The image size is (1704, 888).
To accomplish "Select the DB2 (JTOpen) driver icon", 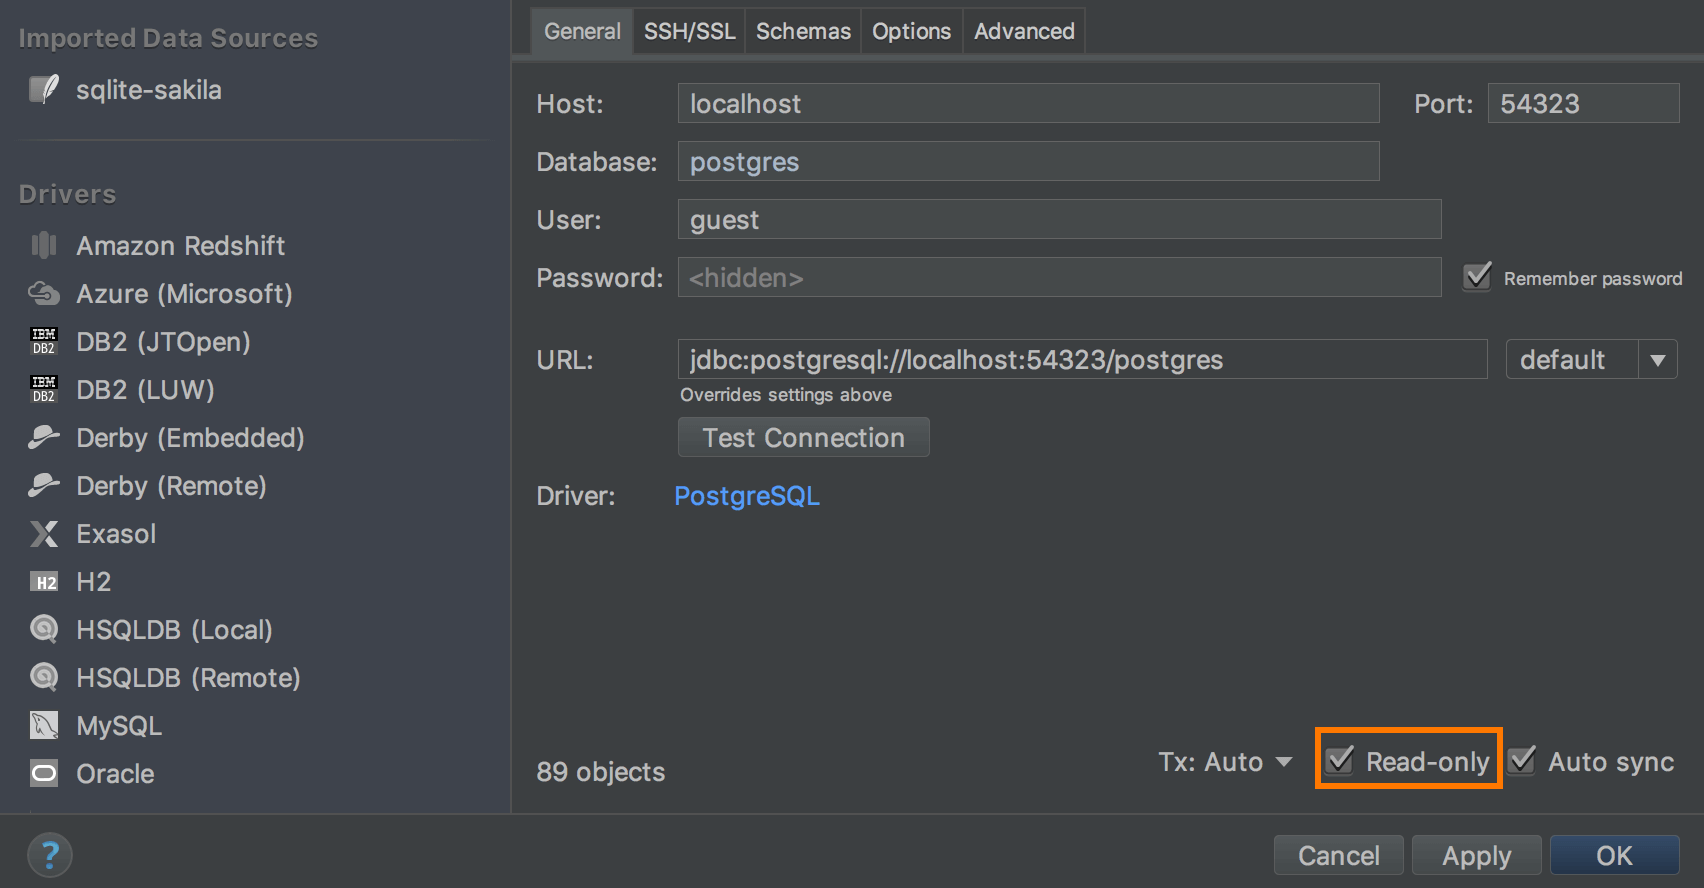I will (44, 342).
